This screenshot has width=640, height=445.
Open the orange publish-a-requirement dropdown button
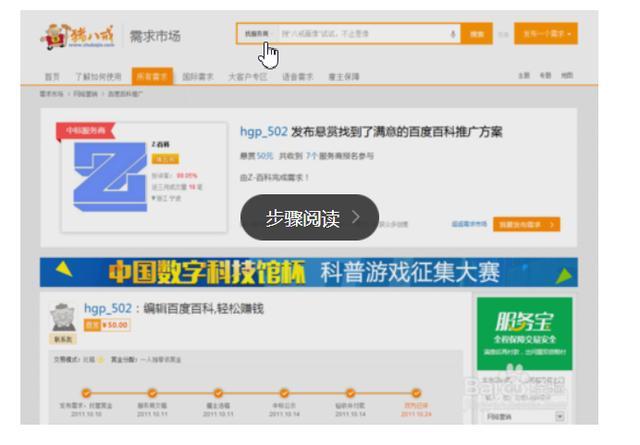(546, 34)
